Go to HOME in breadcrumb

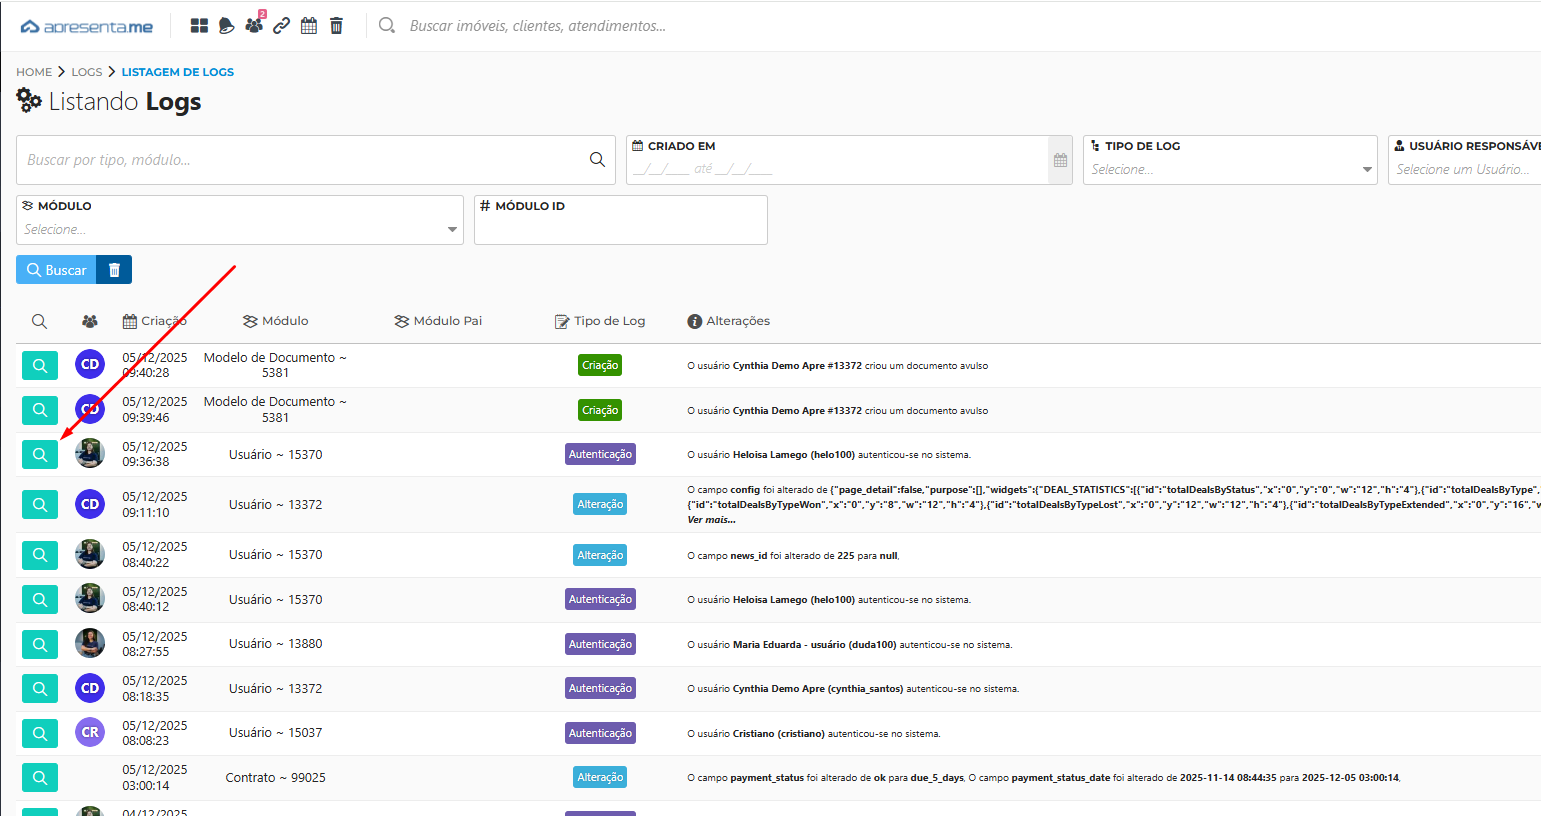click(x=34, y=72)
